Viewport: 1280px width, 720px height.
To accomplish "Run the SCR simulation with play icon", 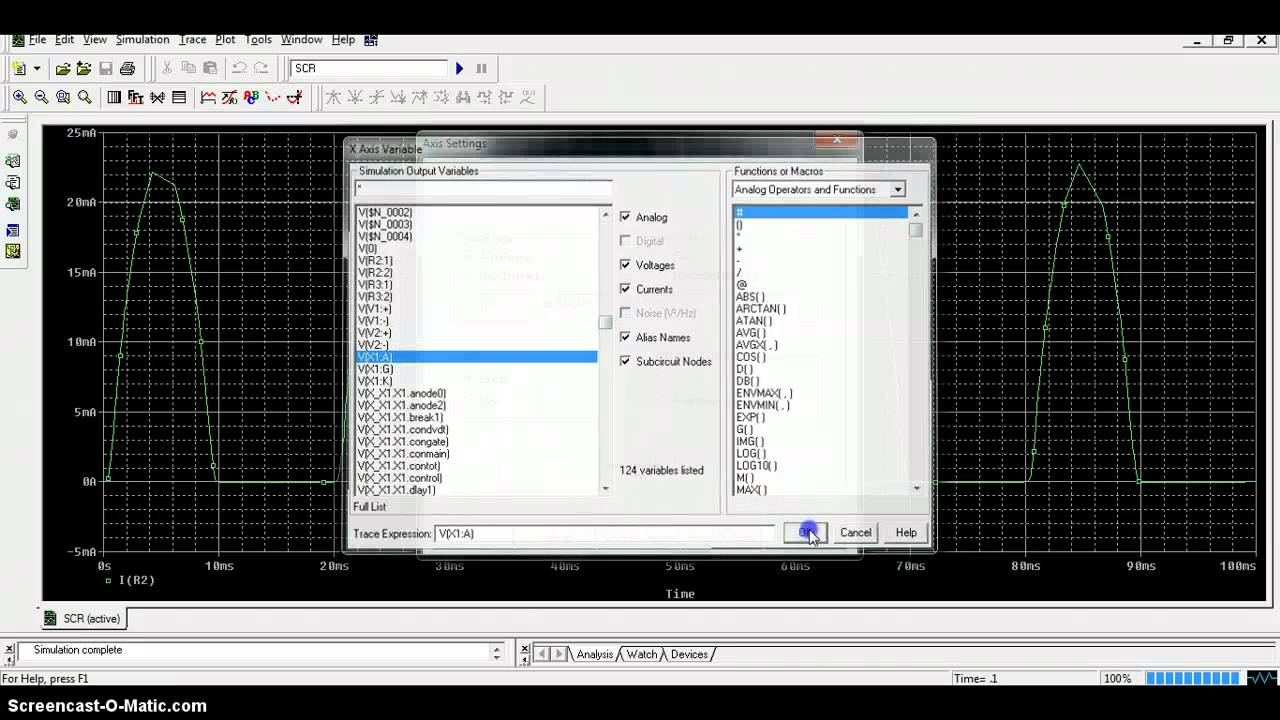I will tap(460, 68).
